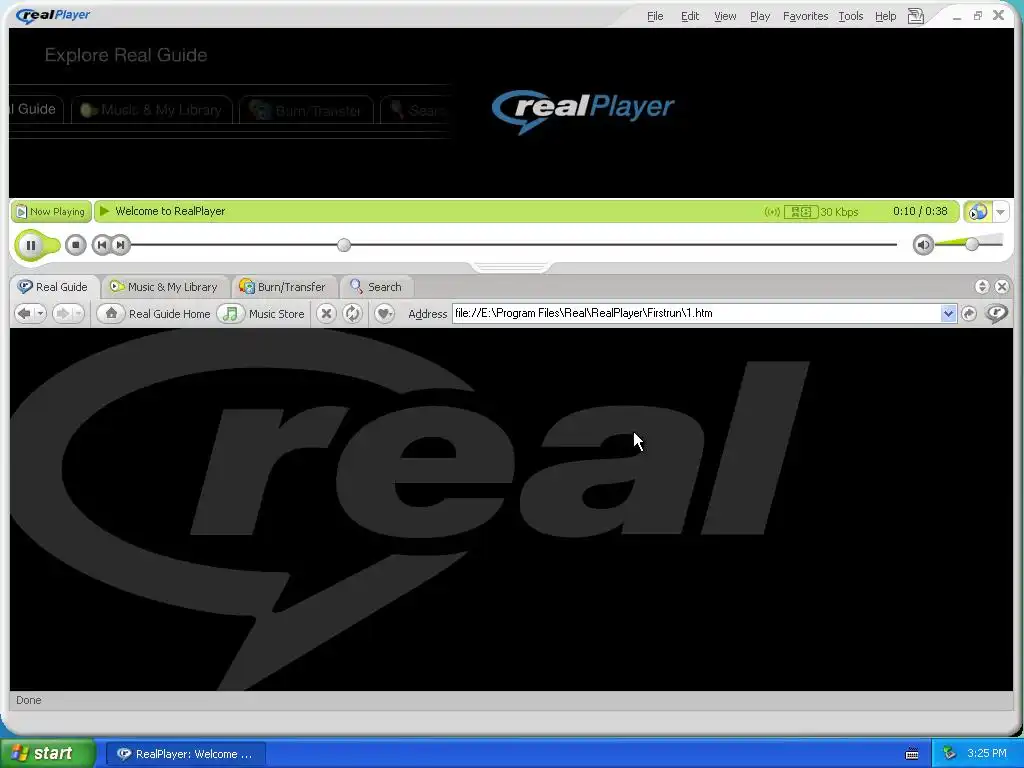Click the volume slider thumb
Image resolution: width=1024 pixels, height=768 pixels.
click(972, 244)
